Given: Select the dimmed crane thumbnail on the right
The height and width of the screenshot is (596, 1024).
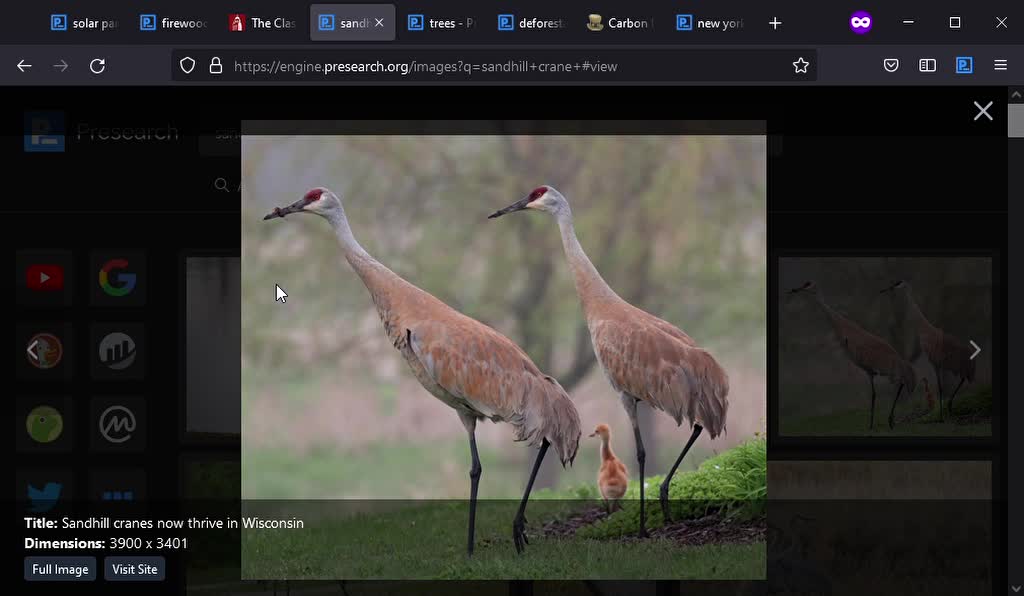Looking at the screenshot, I should point(885,346).
